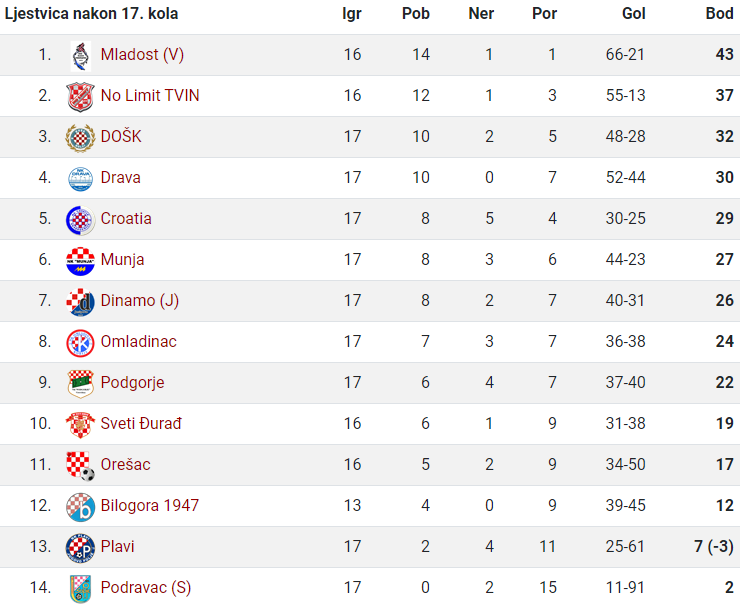The width and height of the screenshot is (741, 607).
Task: Click the DOŠK club crest
Action: (80, 138)
